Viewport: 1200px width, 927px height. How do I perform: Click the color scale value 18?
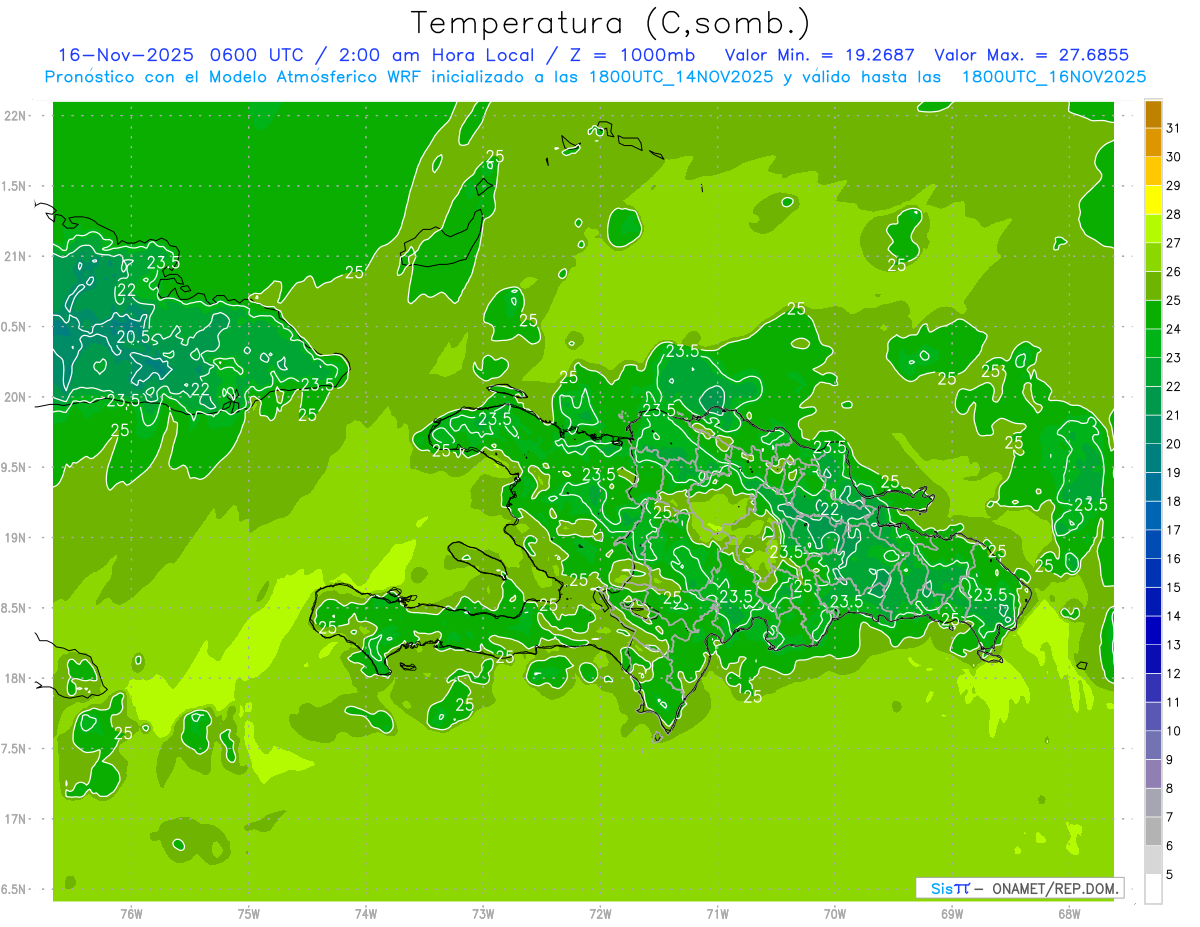[x=1174, y=501]
